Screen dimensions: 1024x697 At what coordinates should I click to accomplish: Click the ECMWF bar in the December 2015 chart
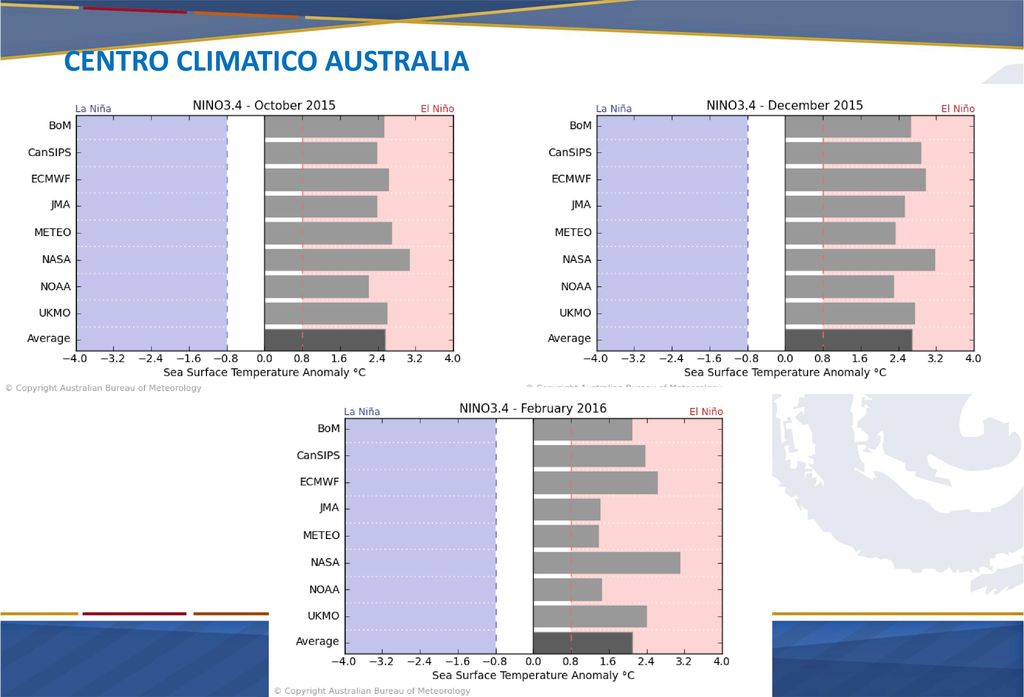coord(855,180)
